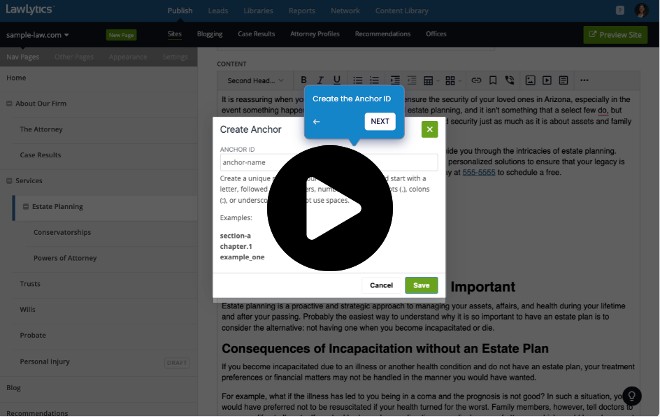Click NEXT in the anchor tooltip
Viewport: 660px width, 417px height.
(x=380, y=121)
